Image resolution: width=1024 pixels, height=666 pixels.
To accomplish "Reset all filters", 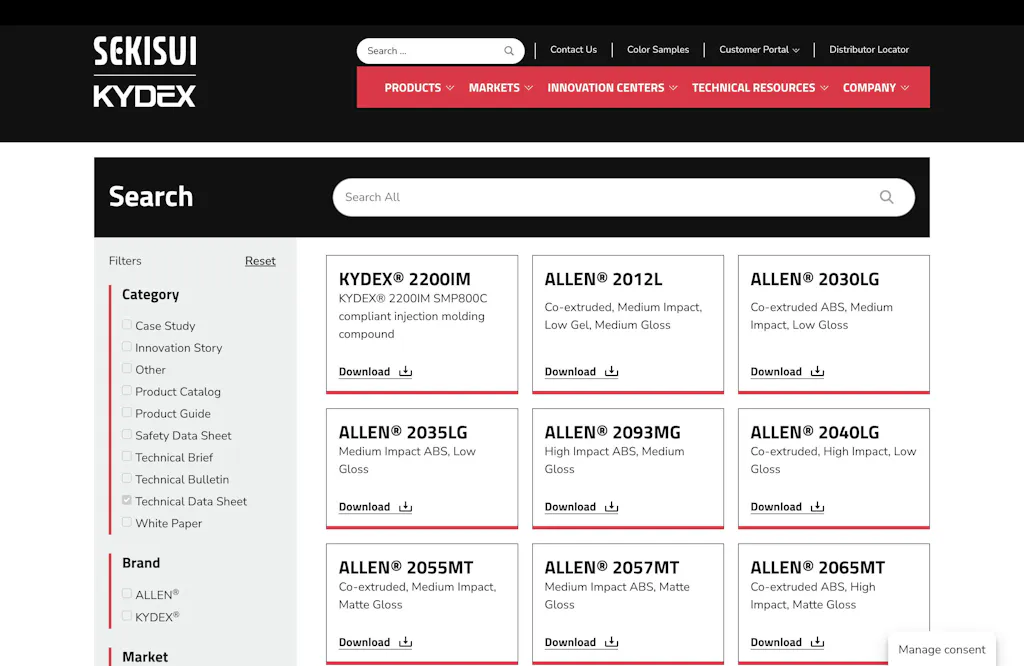I will tap(260, 261).
